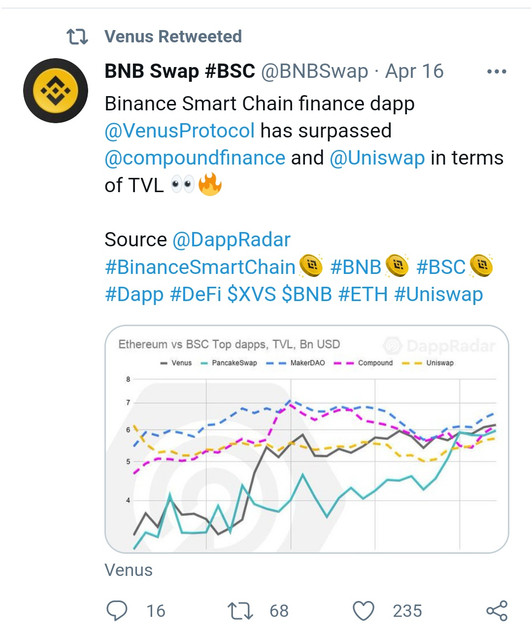
Task: Open the #BinanceSmartChain hashtag
Action: pyautogui.click(x=200, y=267)
